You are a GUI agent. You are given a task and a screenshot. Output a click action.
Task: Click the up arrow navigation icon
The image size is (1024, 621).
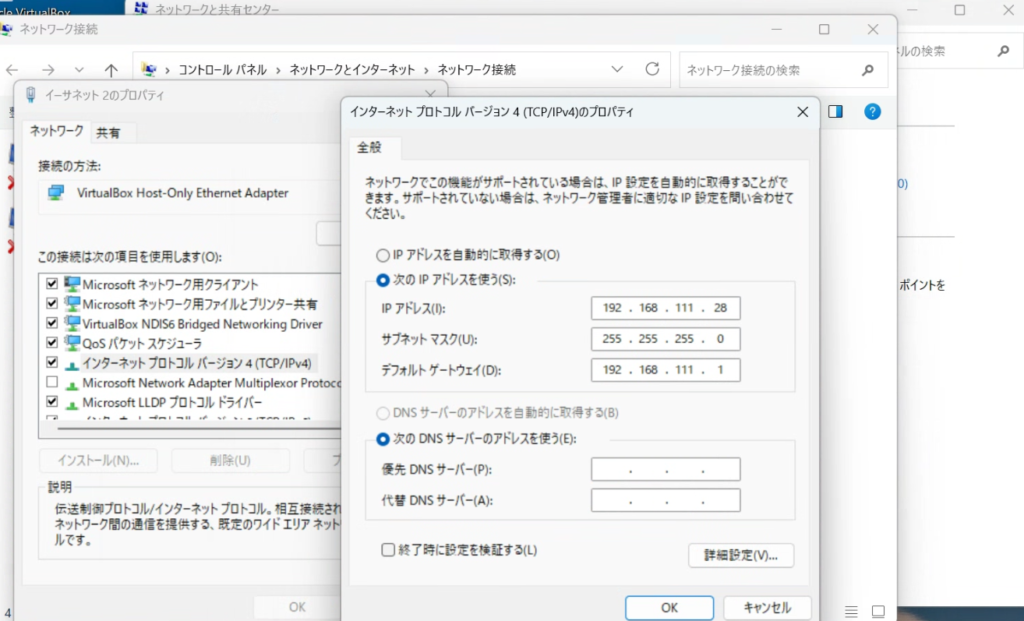[111, 70]
